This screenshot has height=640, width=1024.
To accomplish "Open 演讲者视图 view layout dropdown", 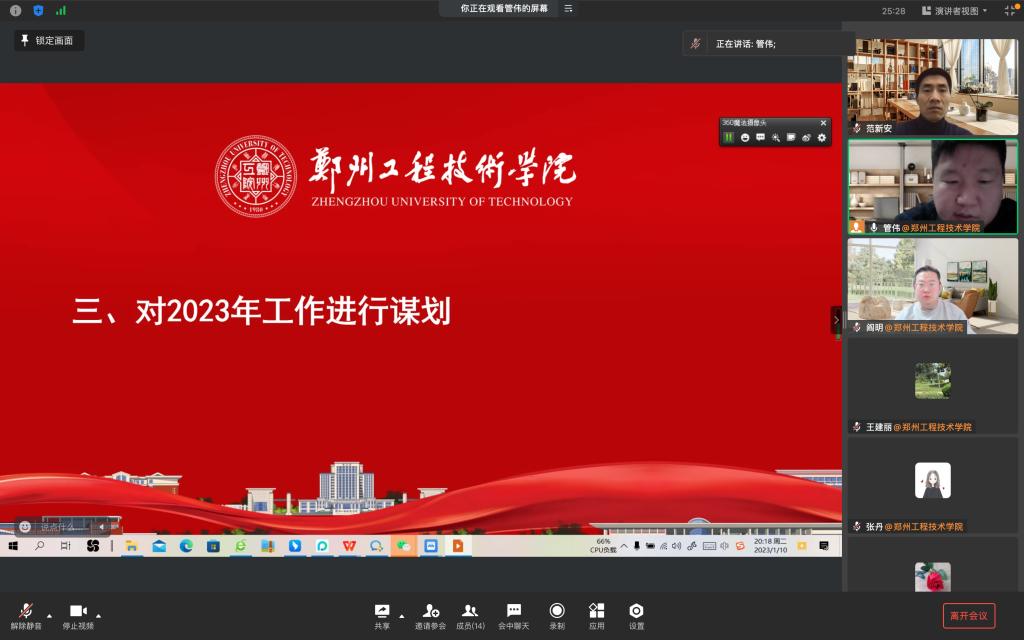I will point(954,10).
